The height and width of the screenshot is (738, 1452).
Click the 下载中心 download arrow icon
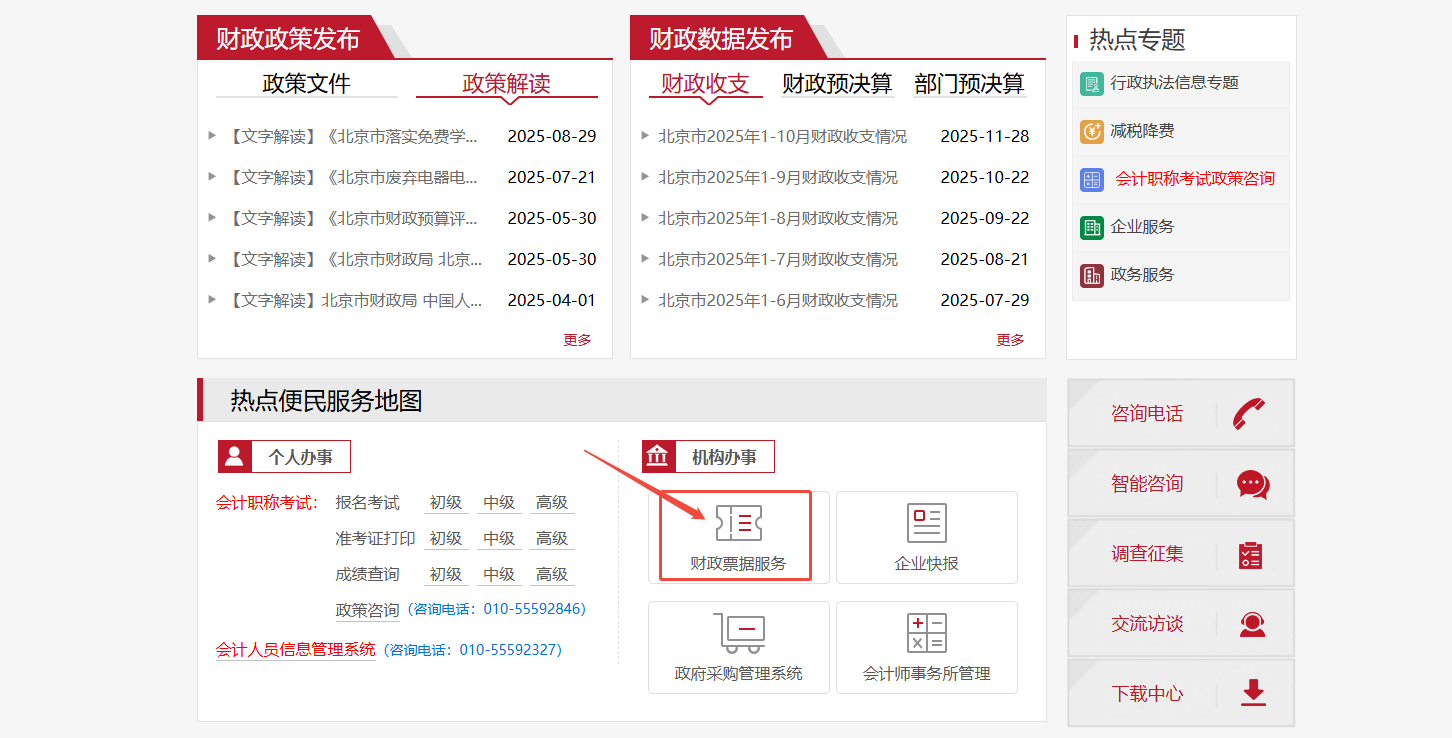click(x=1253, y=693)
